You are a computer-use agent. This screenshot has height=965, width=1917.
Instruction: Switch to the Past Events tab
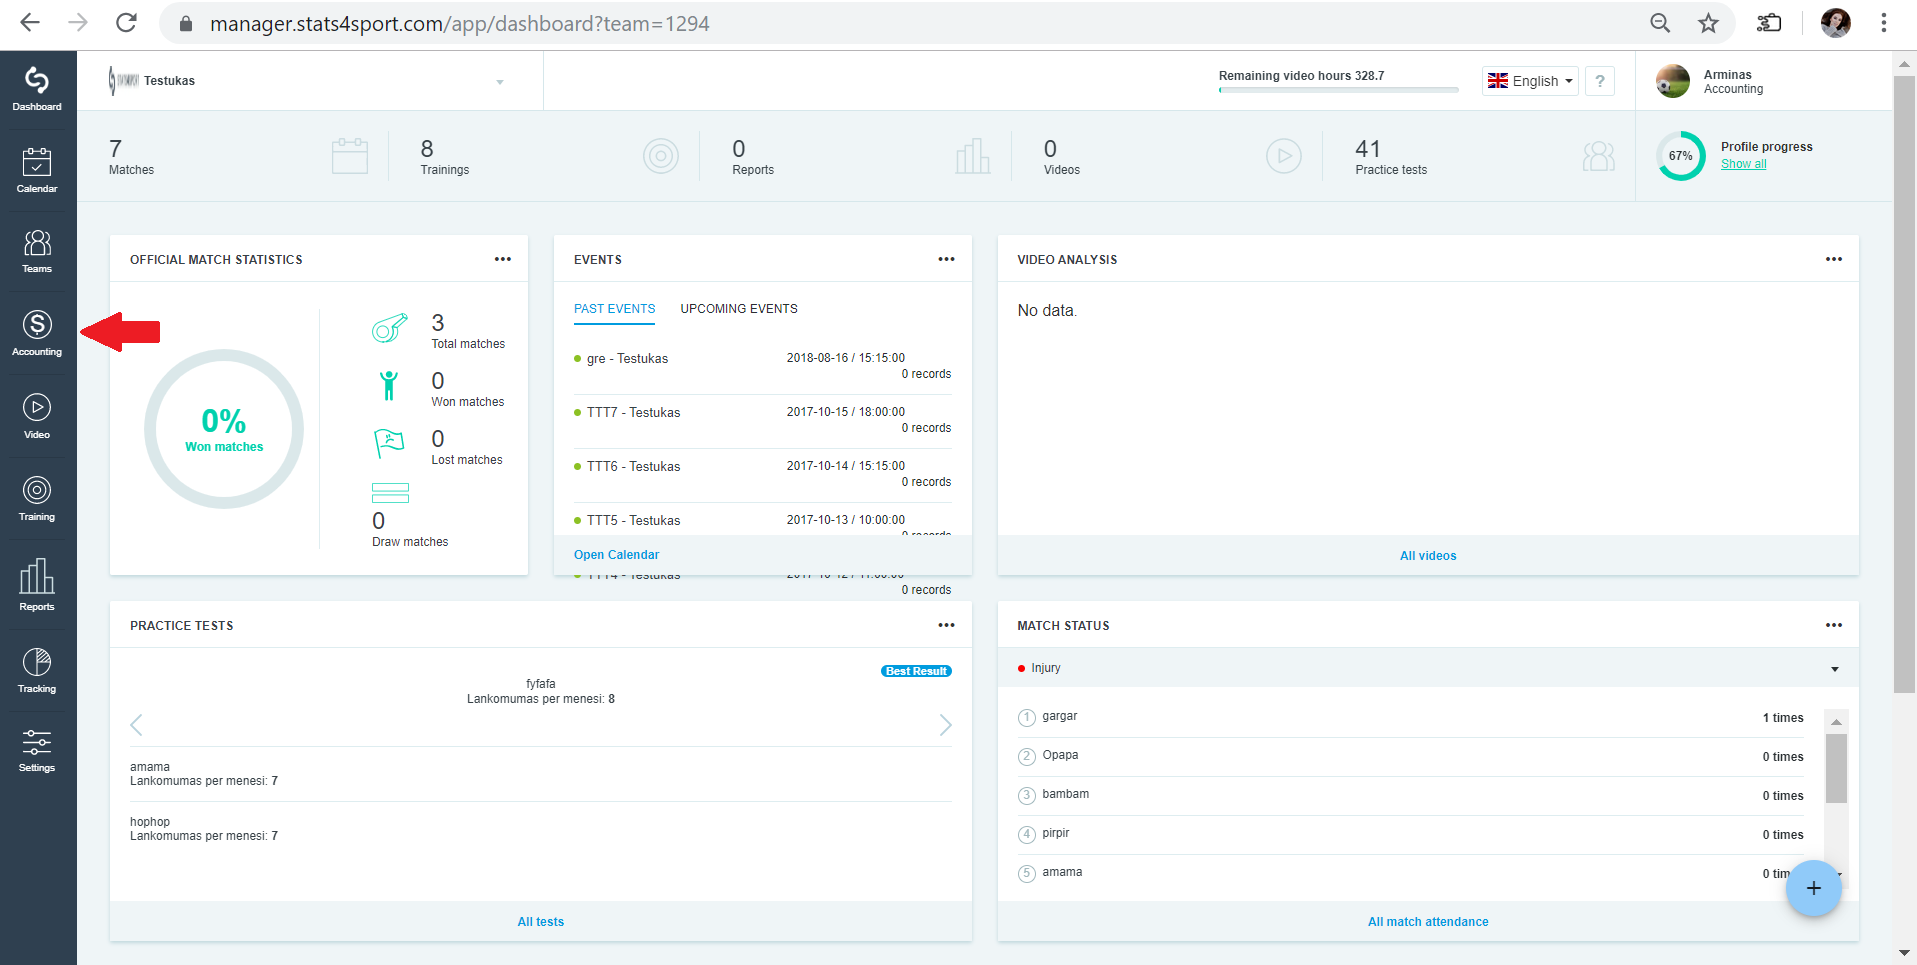pyautogui.click(x=614, y=309)
